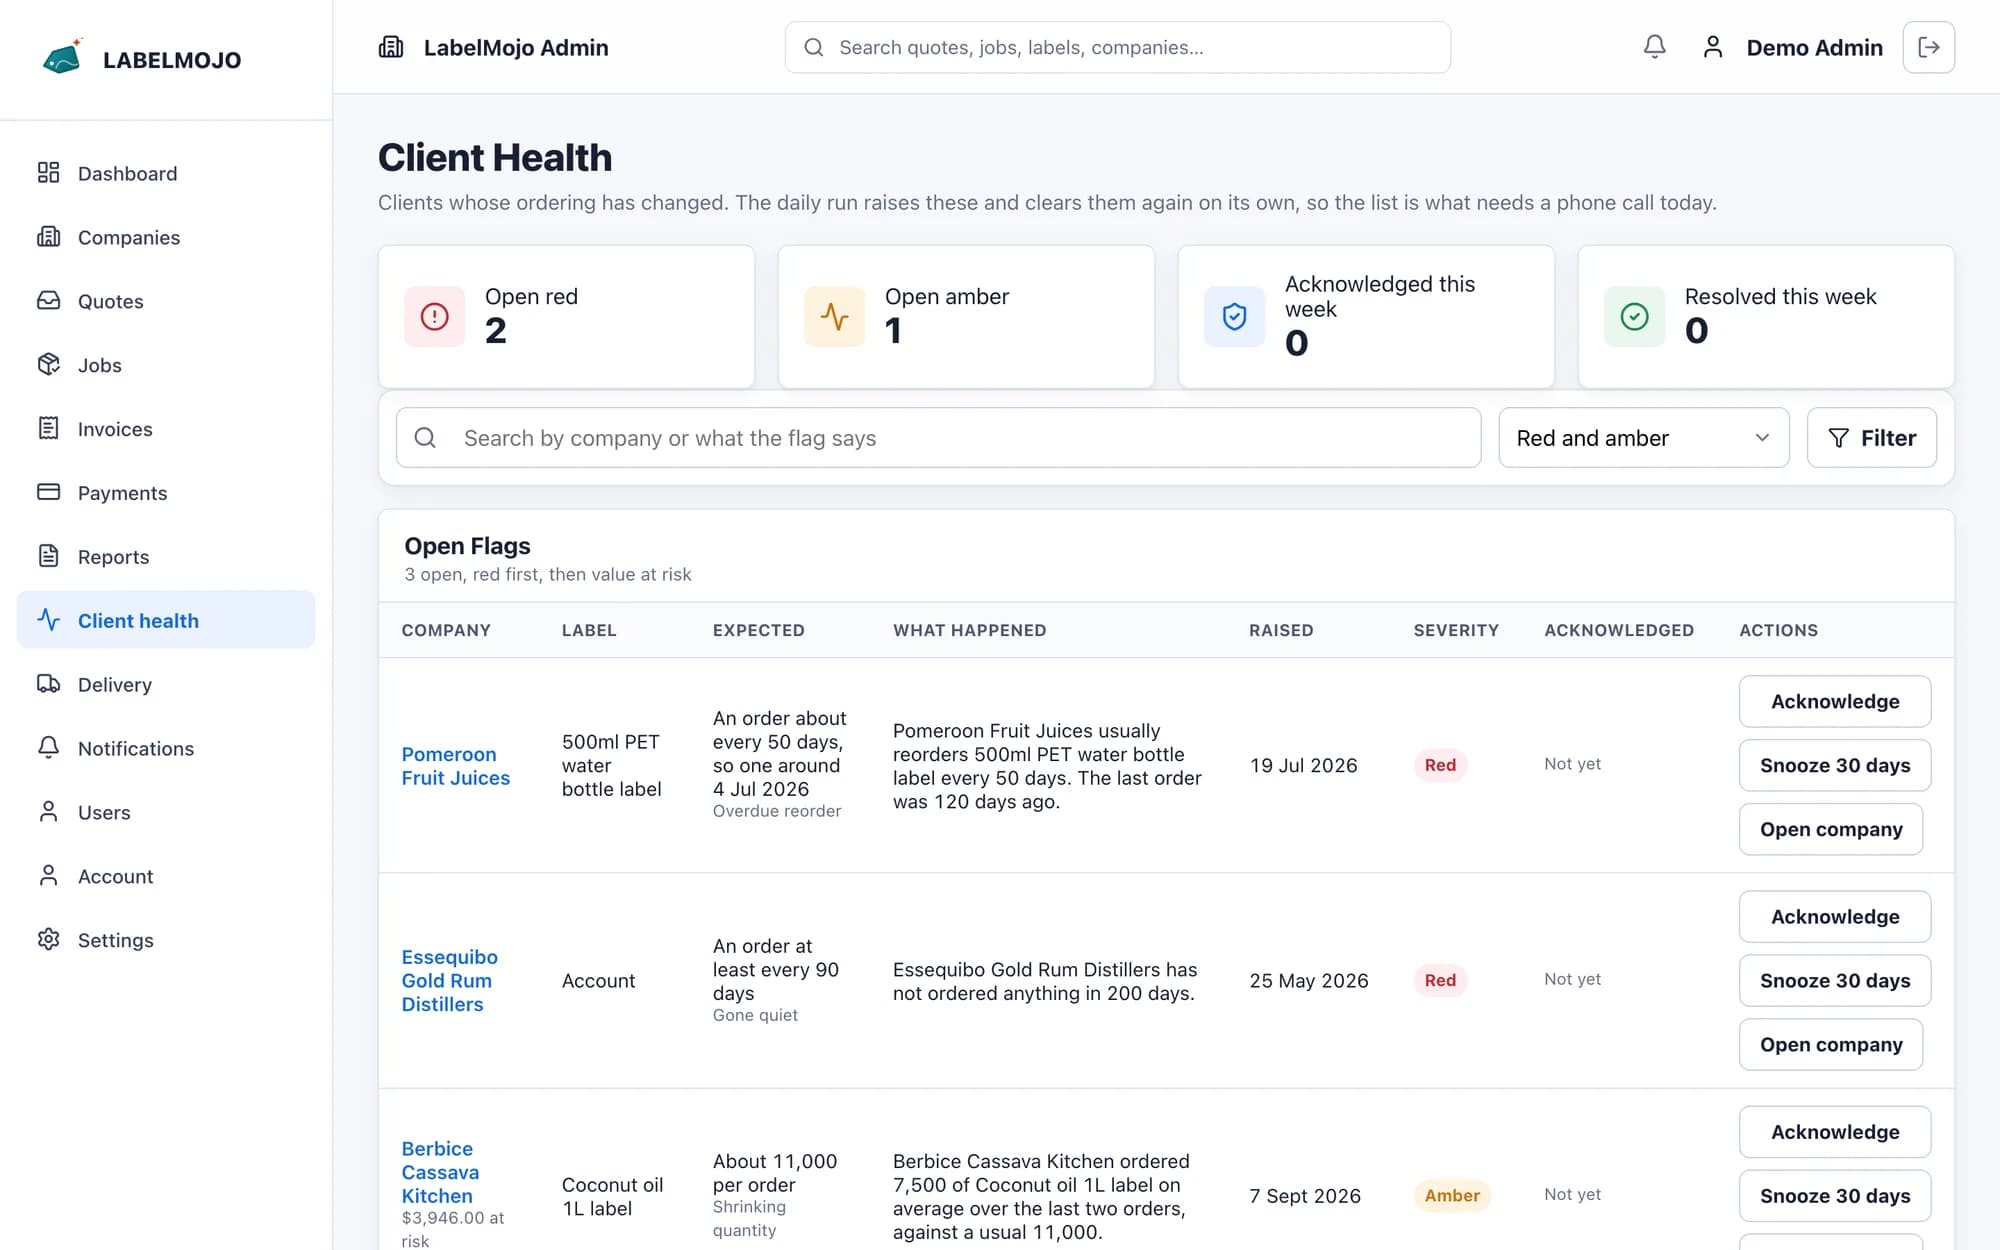Click the Invoices receipt icon in sidebar
The width and height of the screenshot is (2000, 1250).
pos(48,429)
